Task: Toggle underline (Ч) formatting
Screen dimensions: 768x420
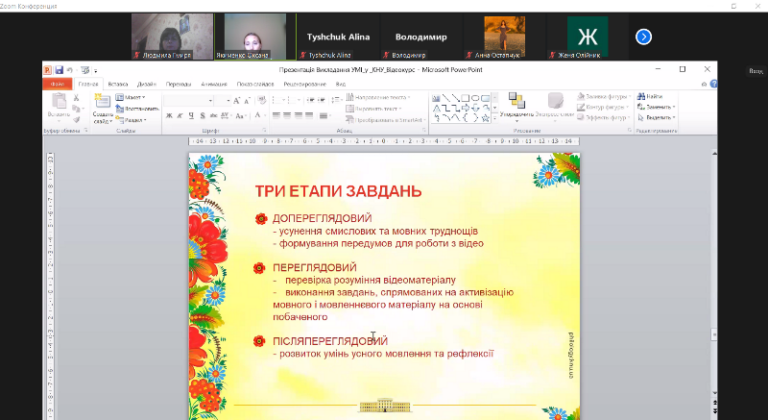Action: [189, 116]
